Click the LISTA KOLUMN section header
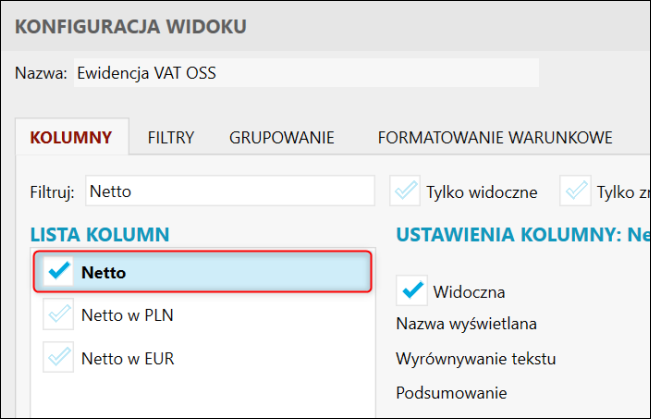Image resolution: width=651 pixels, height=419 pixels. click(99, 235)
